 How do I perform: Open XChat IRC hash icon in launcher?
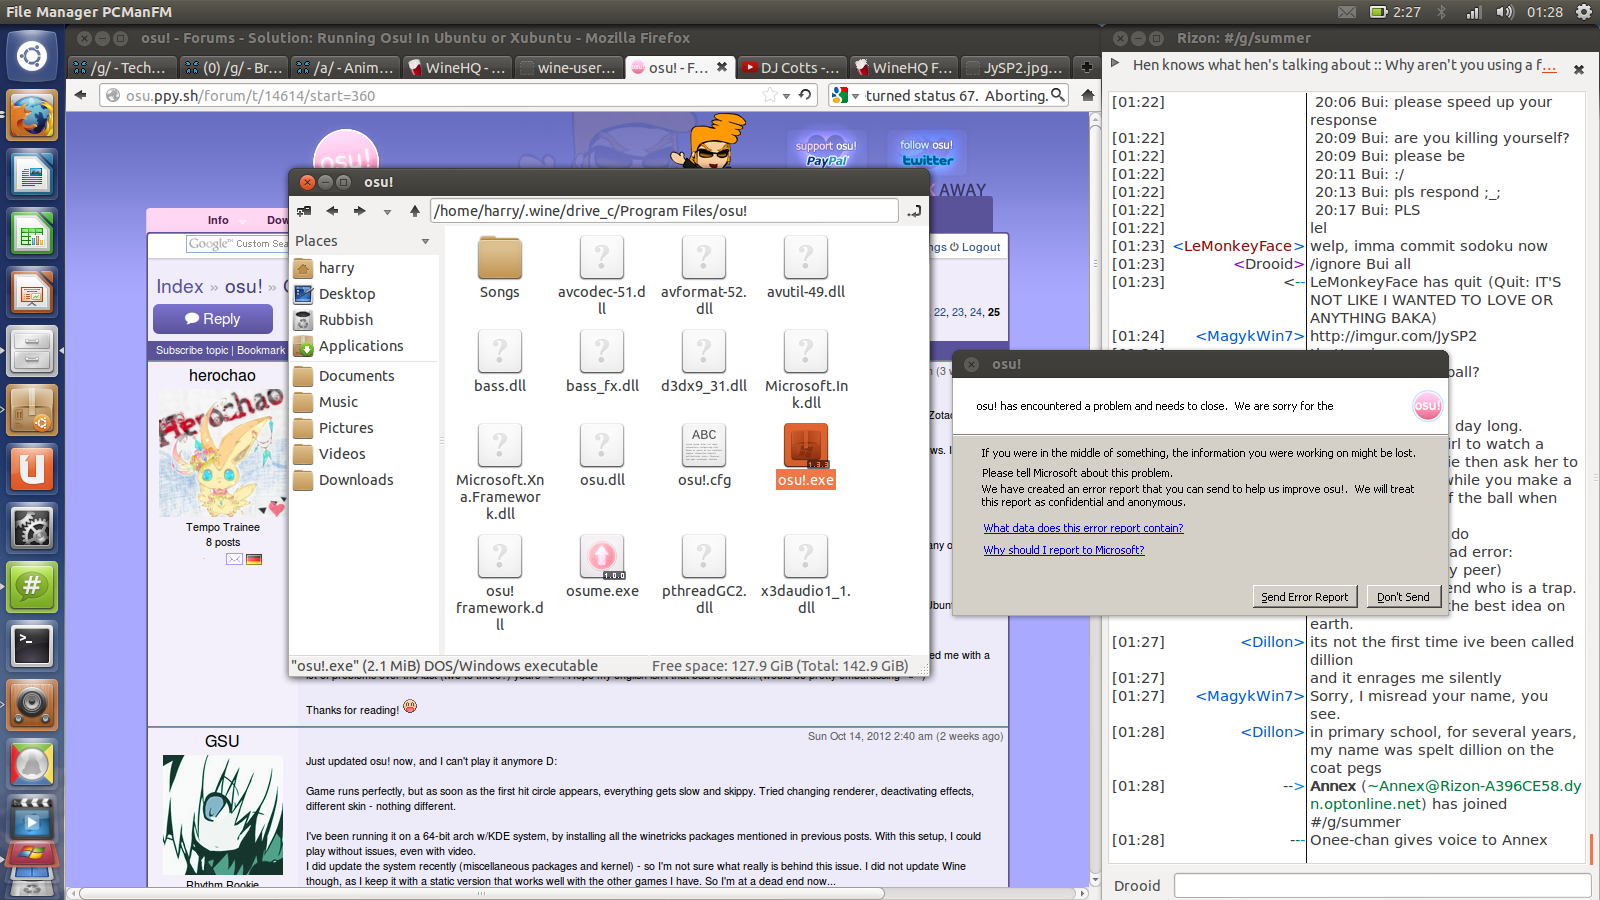click(x=32, y=587)
